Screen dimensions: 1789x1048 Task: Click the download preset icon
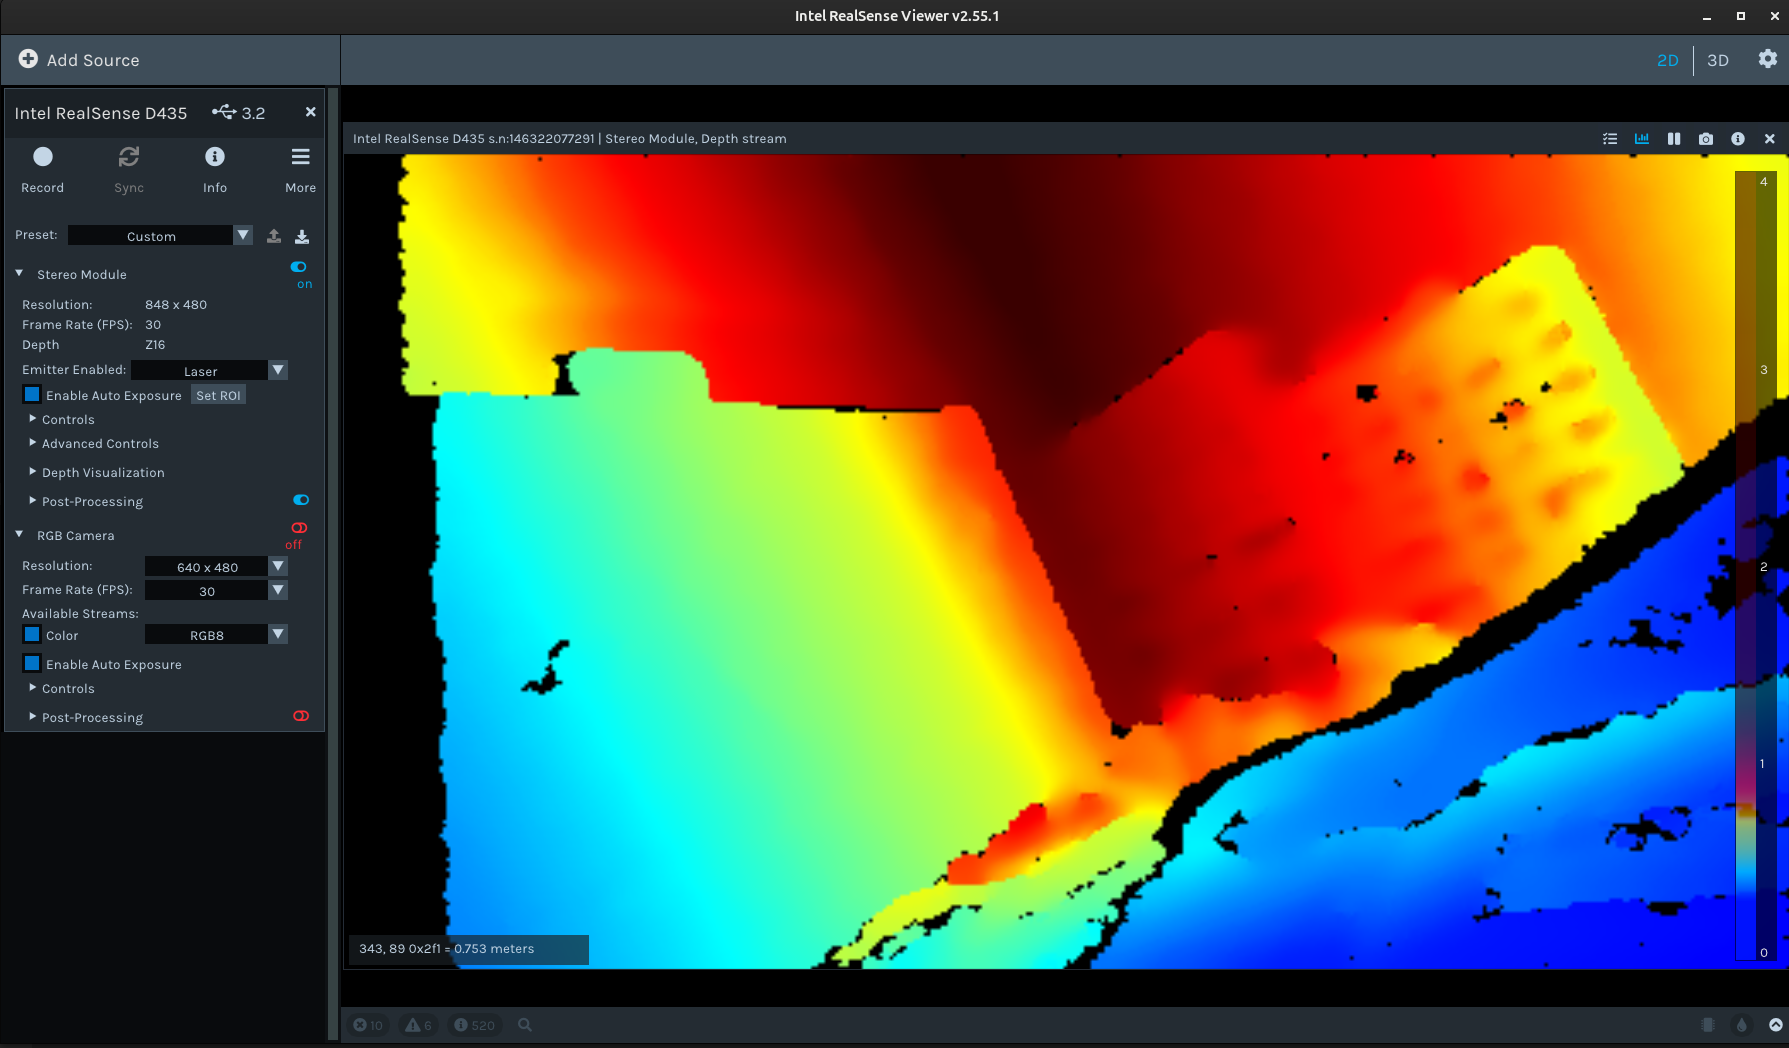pyautogui.click(x=302, y=236)
